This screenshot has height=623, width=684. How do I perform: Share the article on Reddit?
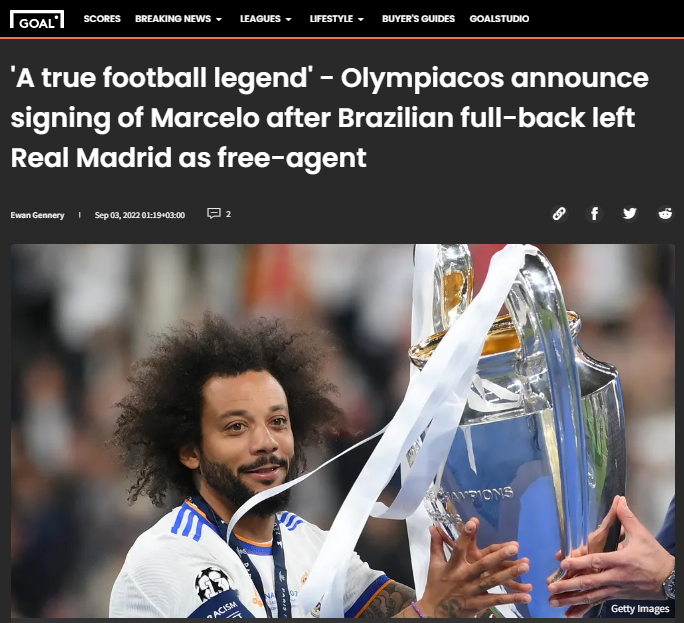(x=665, y=214)
